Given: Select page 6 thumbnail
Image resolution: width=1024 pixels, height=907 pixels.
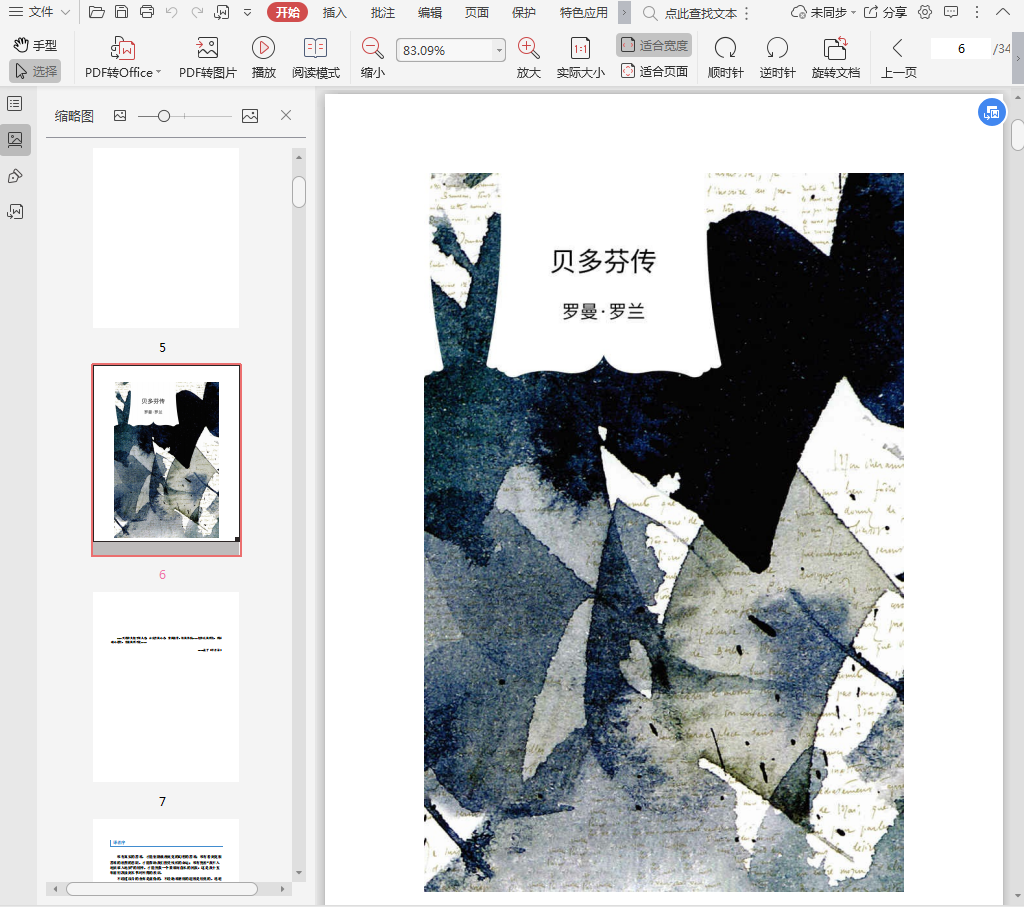Looking at the screenshot, I should 167,460.
